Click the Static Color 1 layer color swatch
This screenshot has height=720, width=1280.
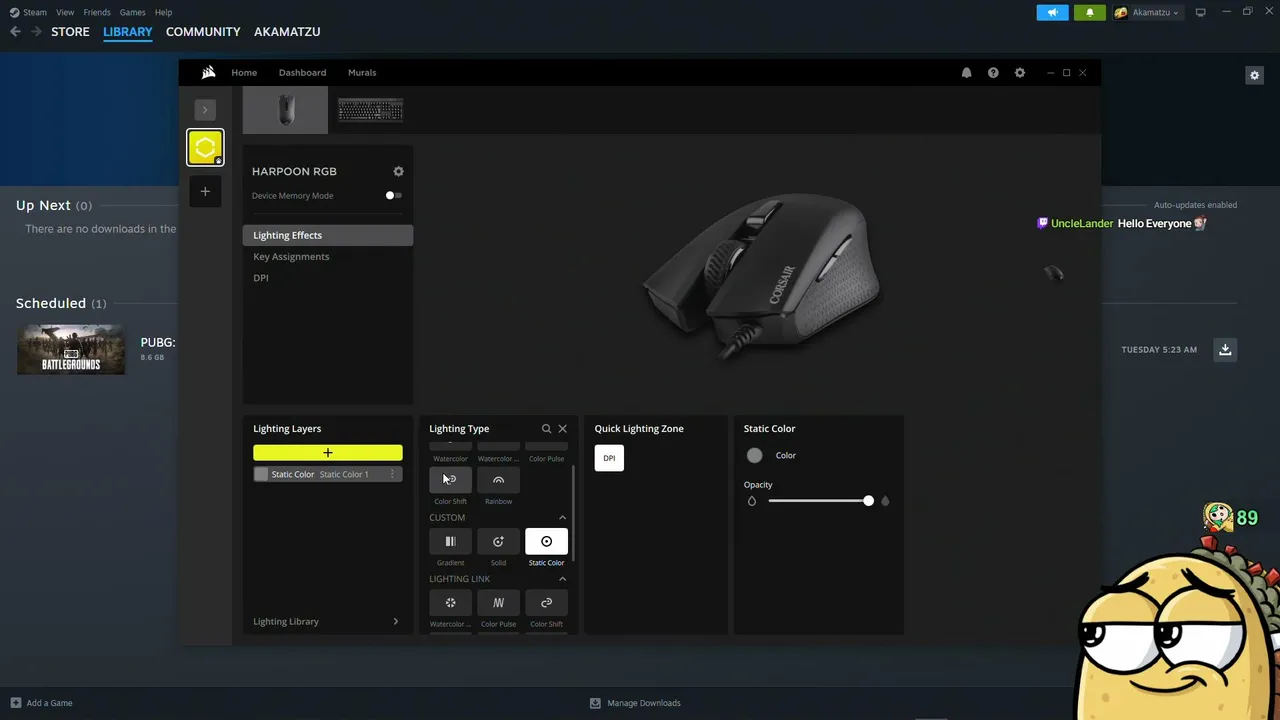[x=261, y=474]
